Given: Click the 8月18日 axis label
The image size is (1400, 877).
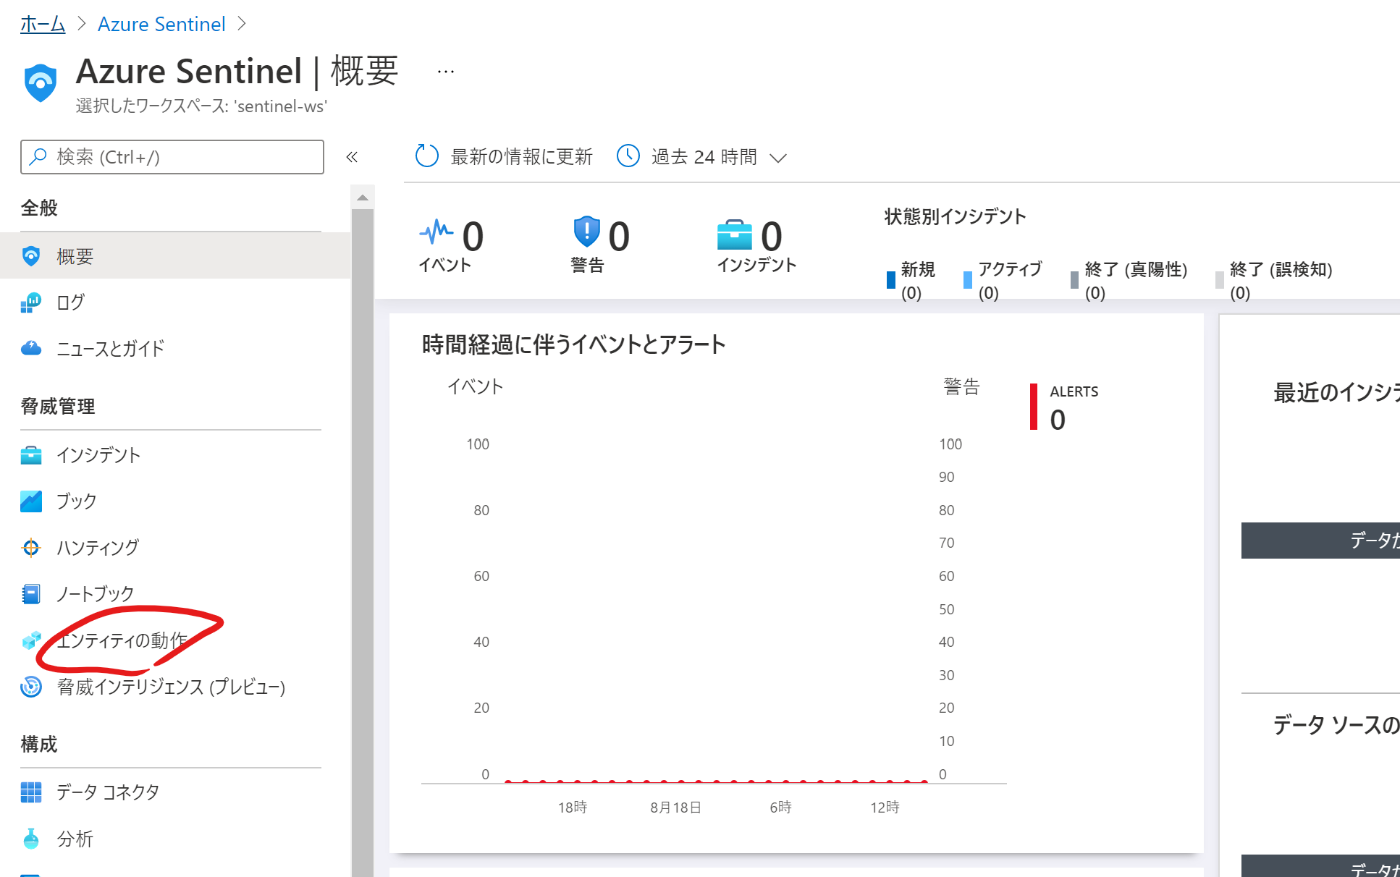Looking at the screenshot, I should [676, 807].
